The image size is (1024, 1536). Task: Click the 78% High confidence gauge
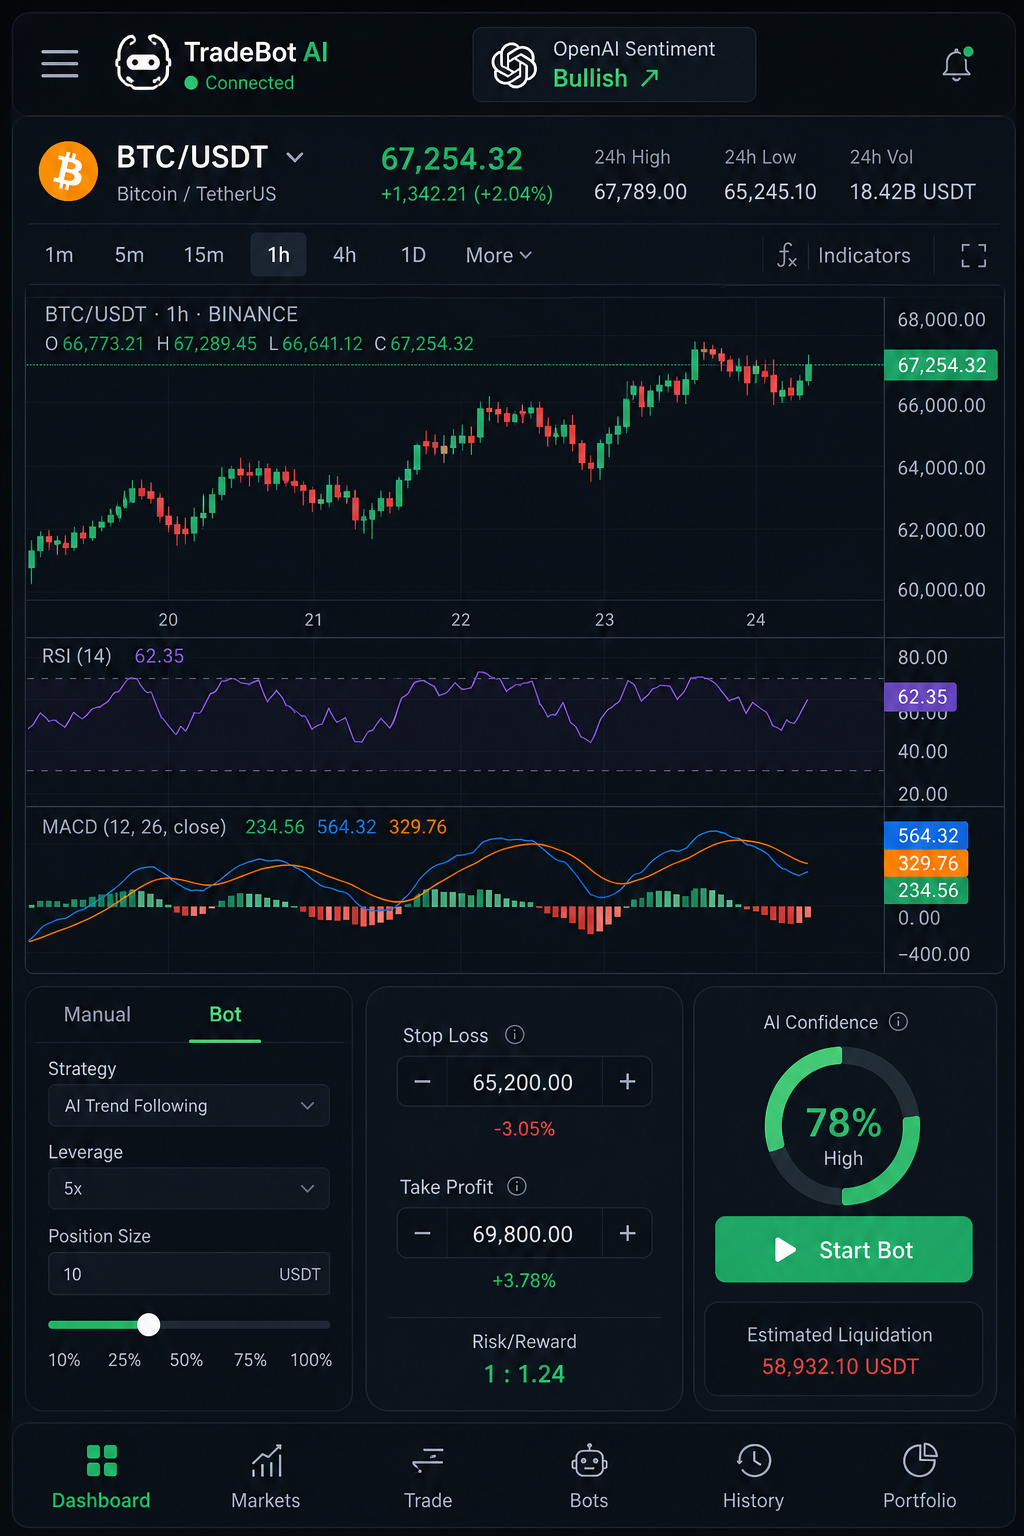(x=842, y=1125)
